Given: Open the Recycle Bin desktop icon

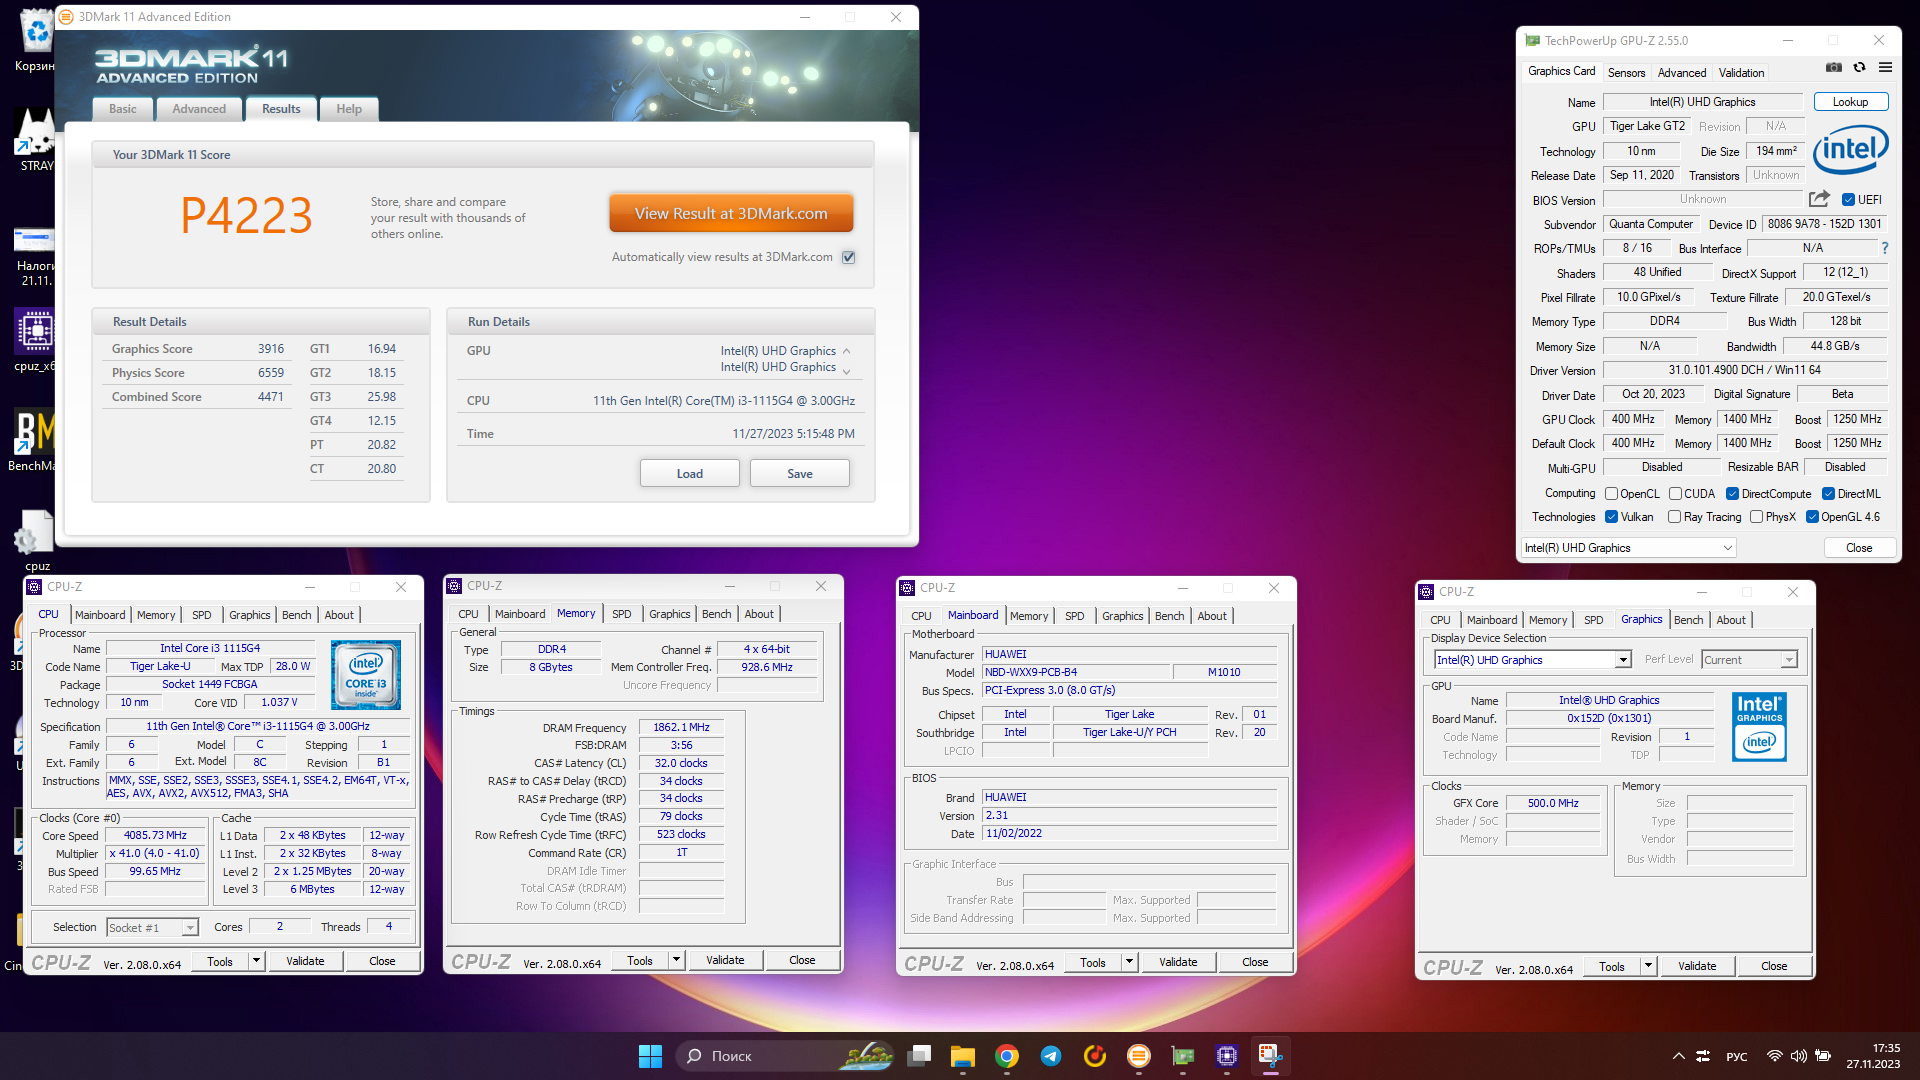Looking at the screenshot, I should pyautogui.click(x=37, y=40).
